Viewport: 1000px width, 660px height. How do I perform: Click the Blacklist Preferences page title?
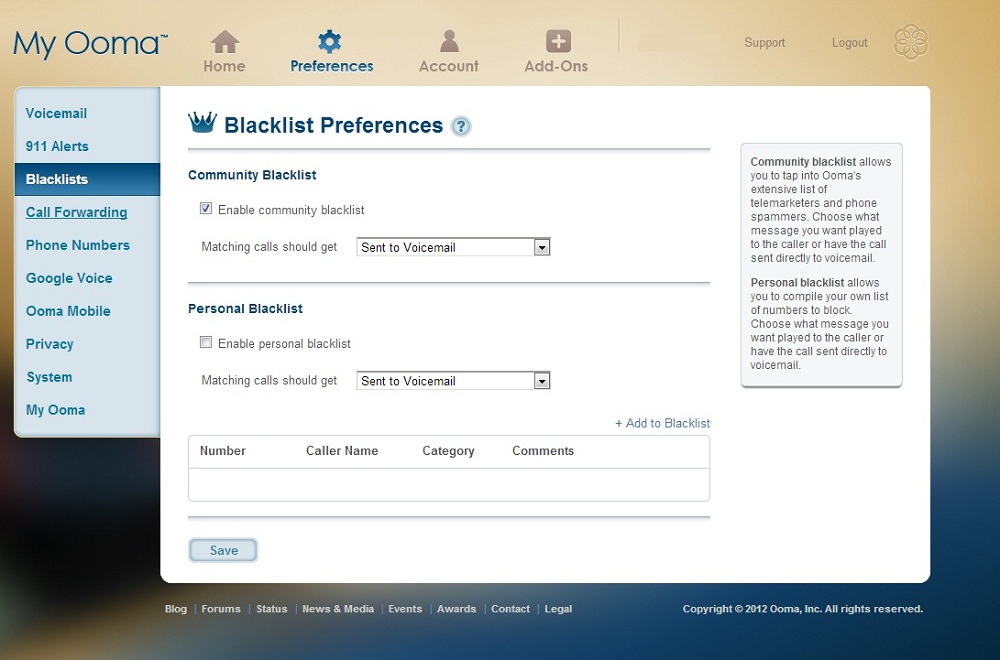pyautogui.click(x=334, y=126)
